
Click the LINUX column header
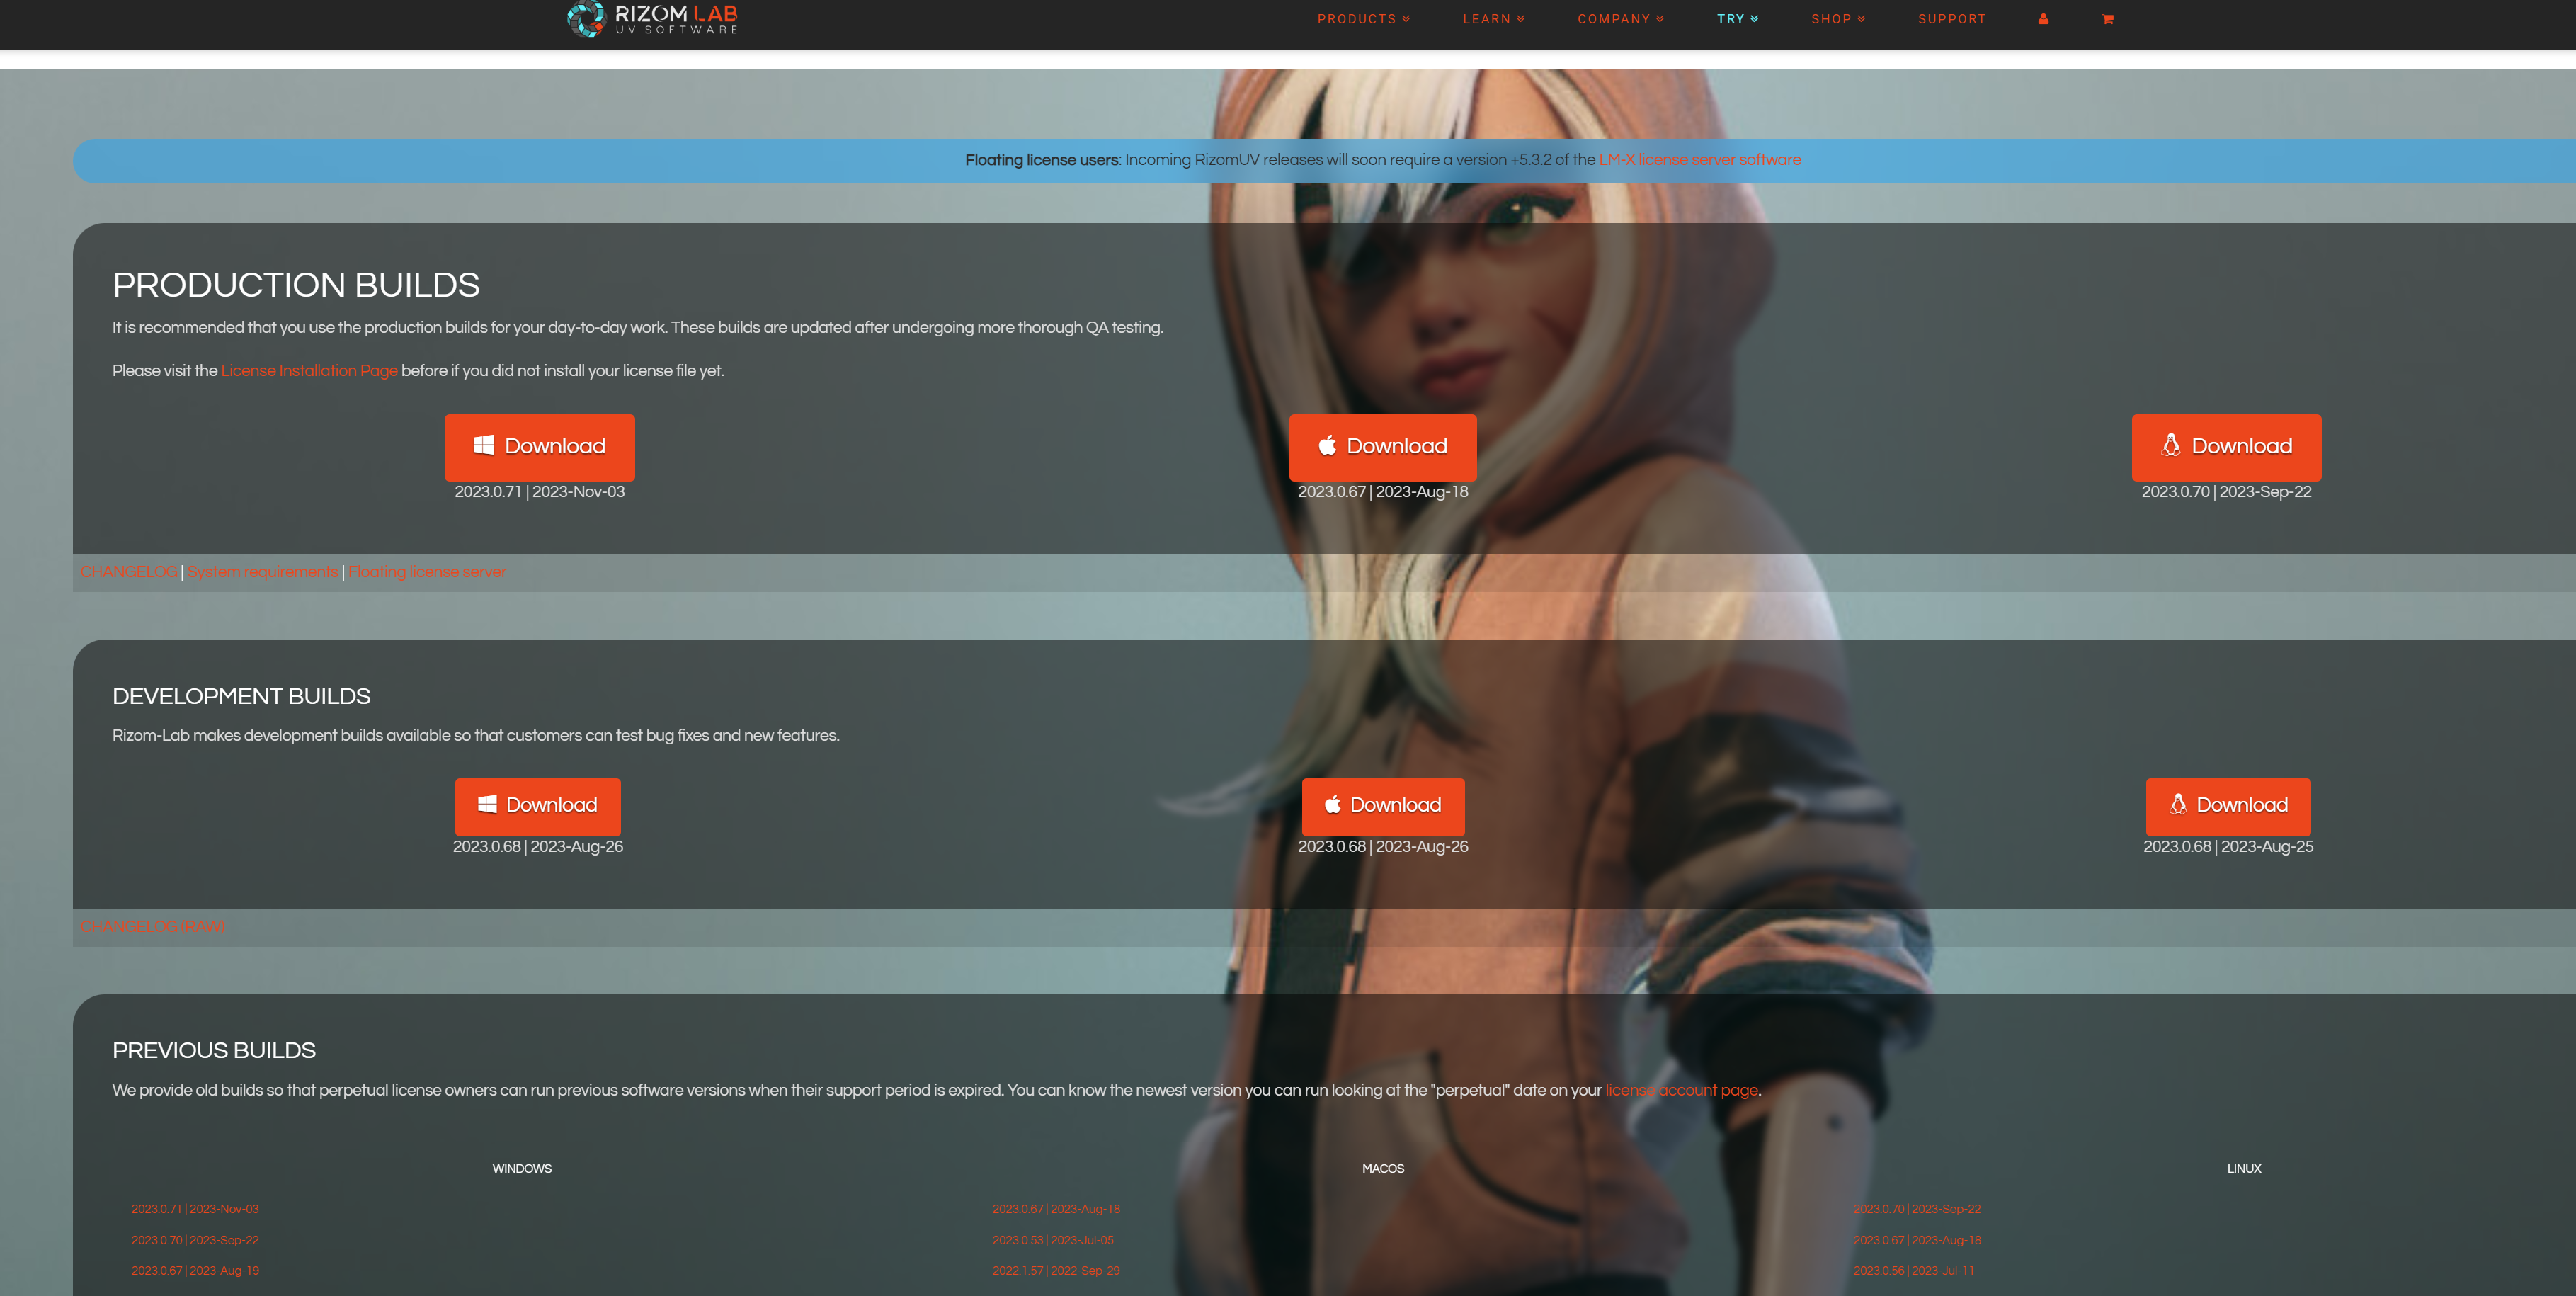[2244, 1169]
